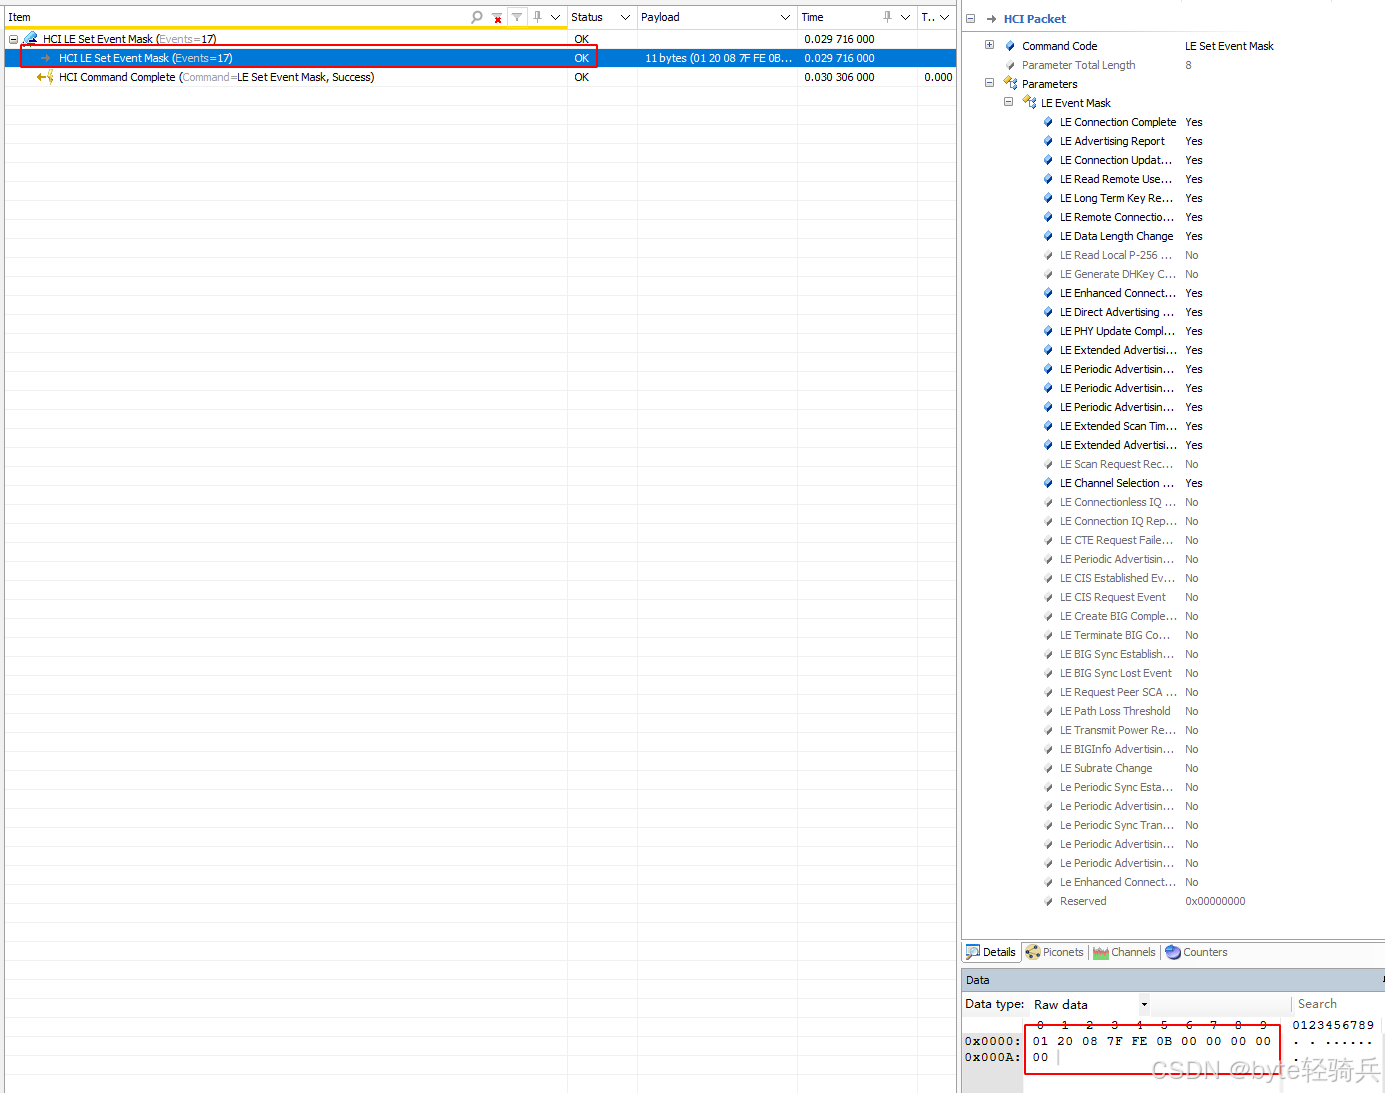The height and width of the screenshot is (1093, 1385).
Task: Click the funnel filter icon in Item header
Action: (517, 17)
